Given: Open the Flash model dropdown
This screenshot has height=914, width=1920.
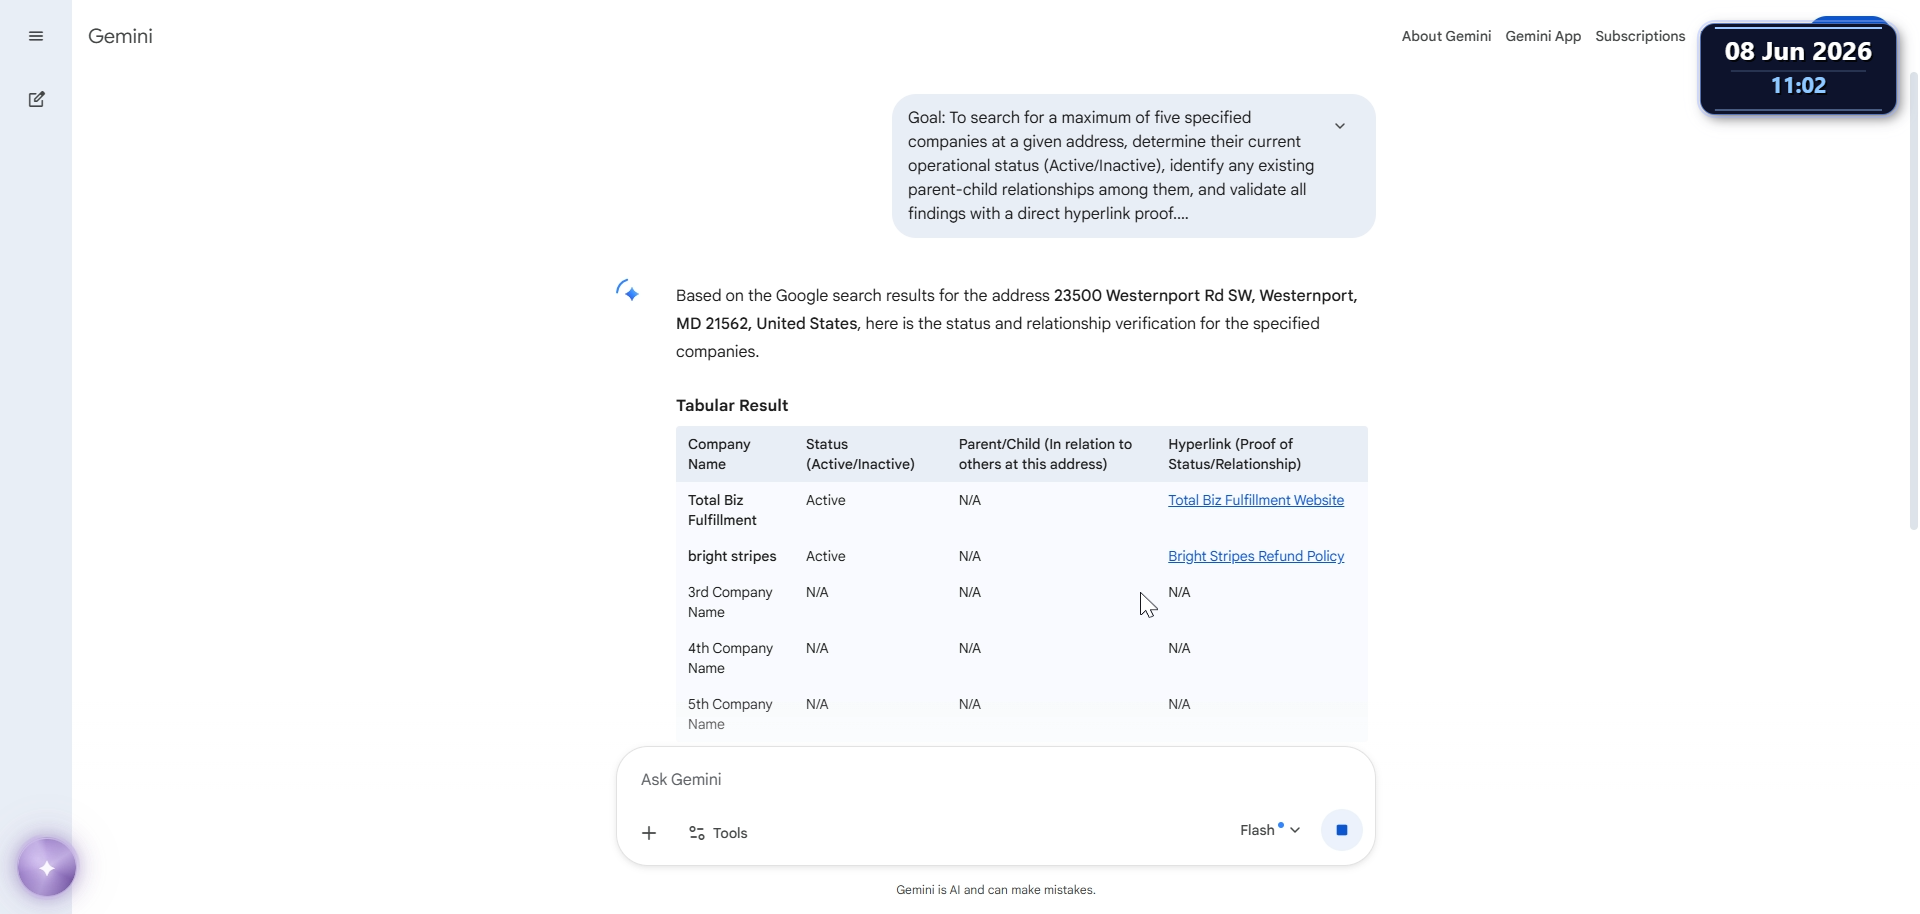Looking at the screenshot, I should [x=1269, y=830].
